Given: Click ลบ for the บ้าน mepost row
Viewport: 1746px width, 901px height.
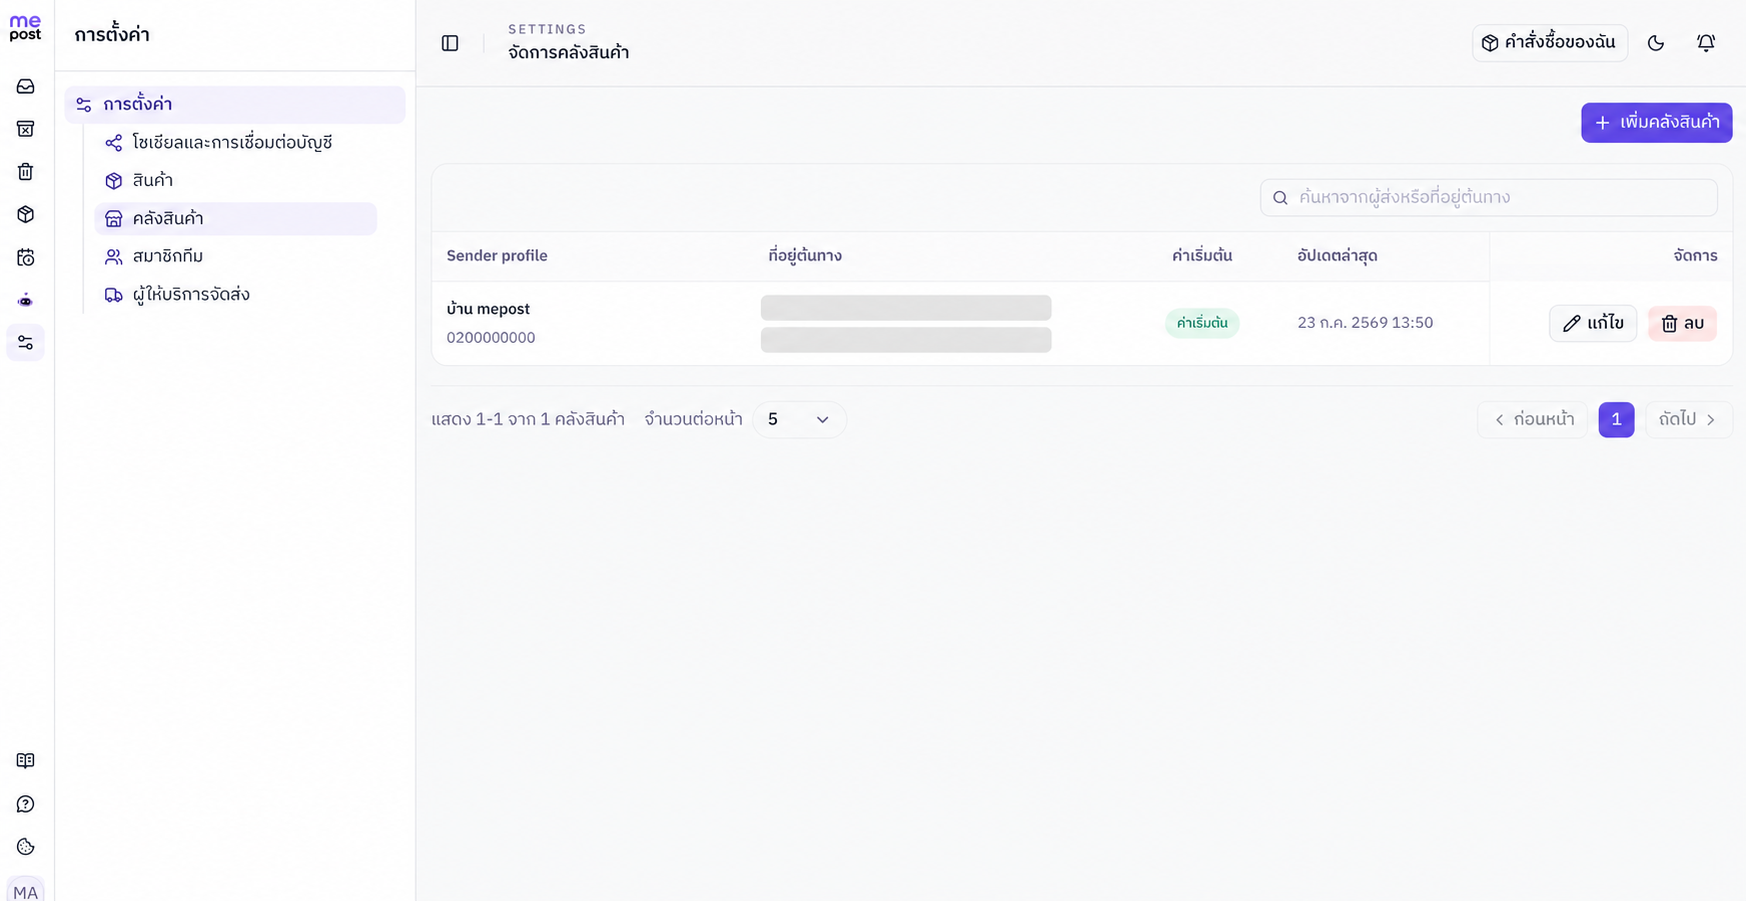Looking at the screenshot, I should pos(1682,323).
